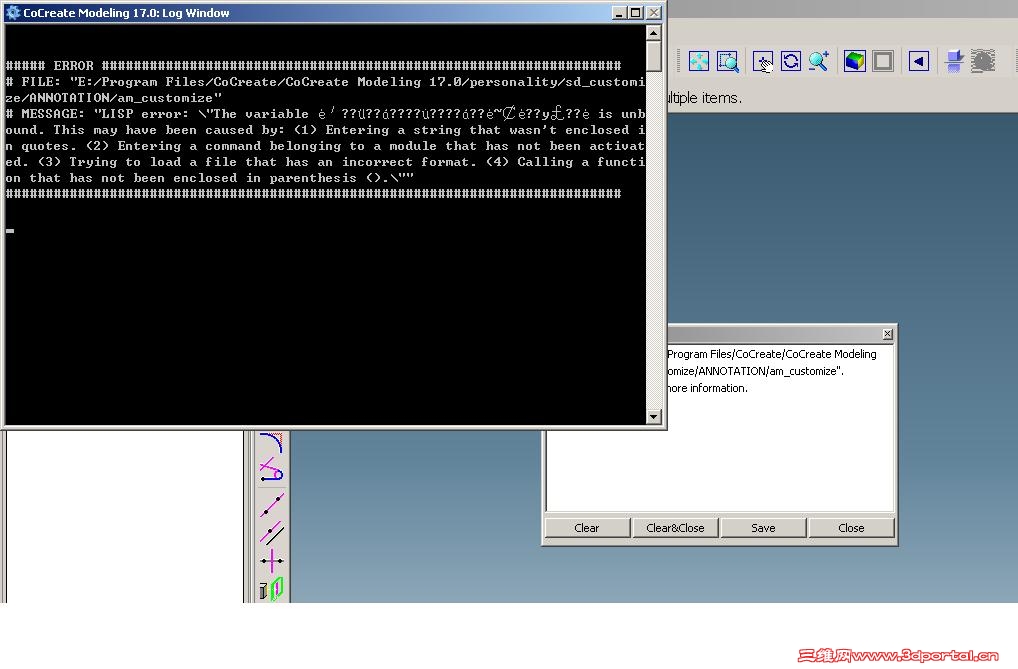Select the zoom in/out magnifier tool
Viewport: 1018px width, 669px height.
click(x=819, y=62)
